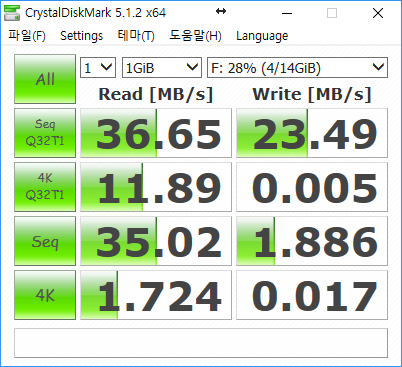Screen dimensions: 402x367
Task: Click the 4K read value 1.724
Action: (x=156, y=295)
